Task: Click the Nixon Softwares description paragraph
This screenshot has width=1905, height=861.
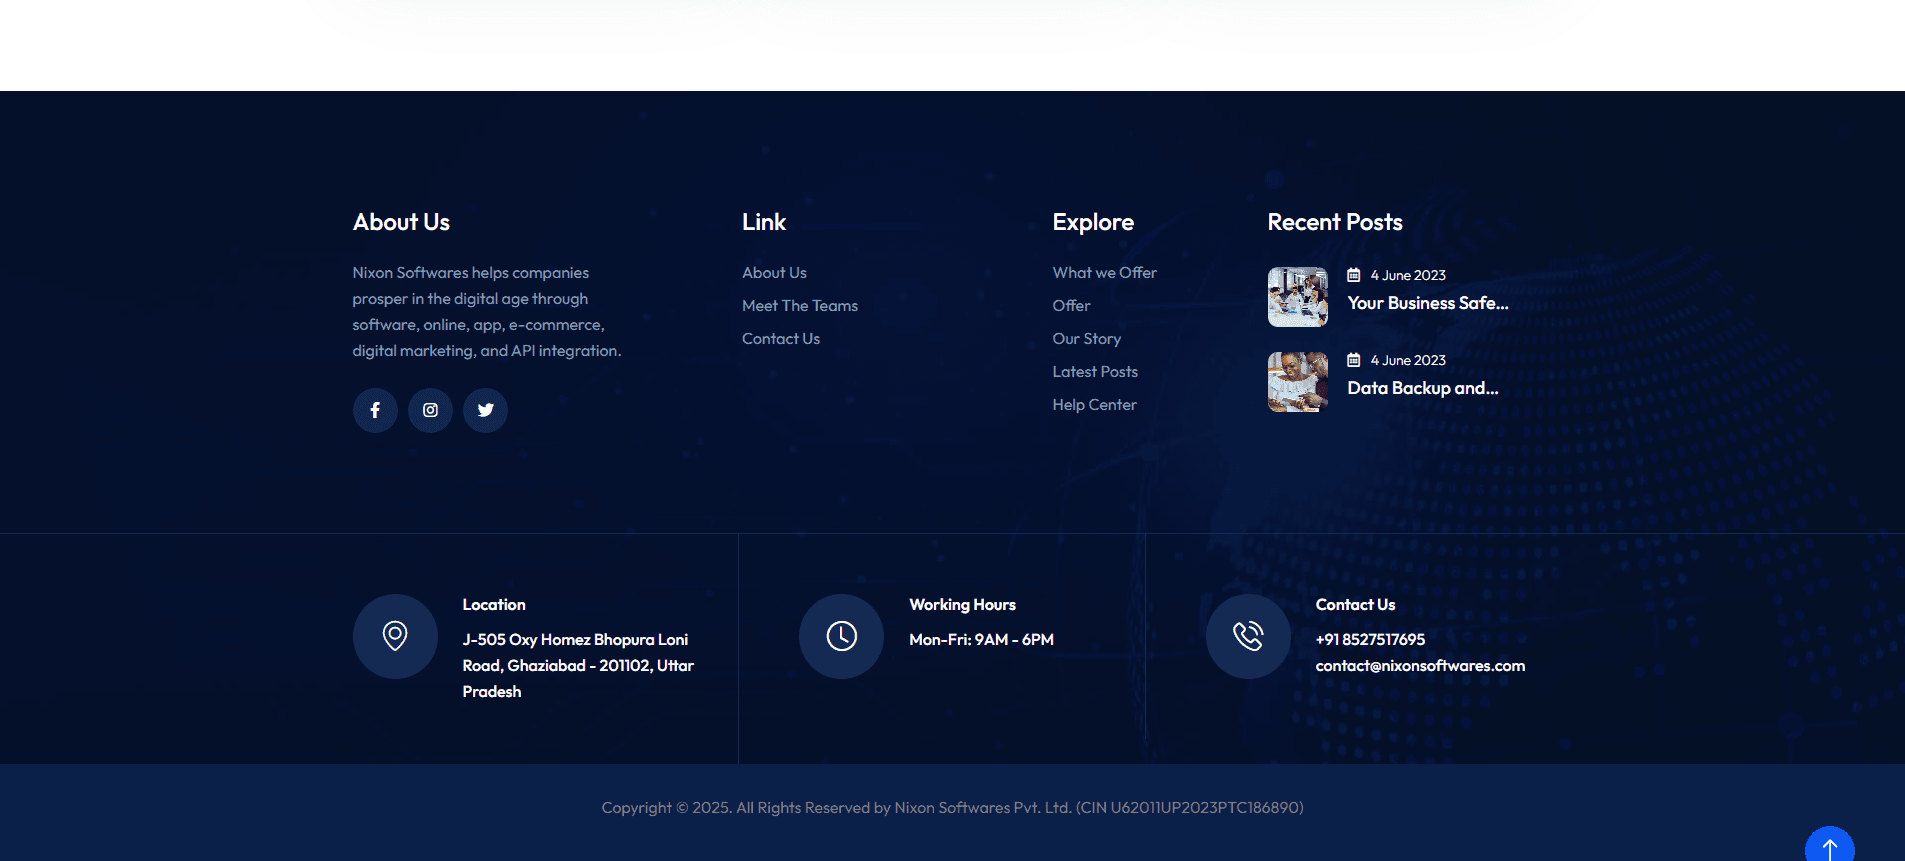Action: pos(487,312)
